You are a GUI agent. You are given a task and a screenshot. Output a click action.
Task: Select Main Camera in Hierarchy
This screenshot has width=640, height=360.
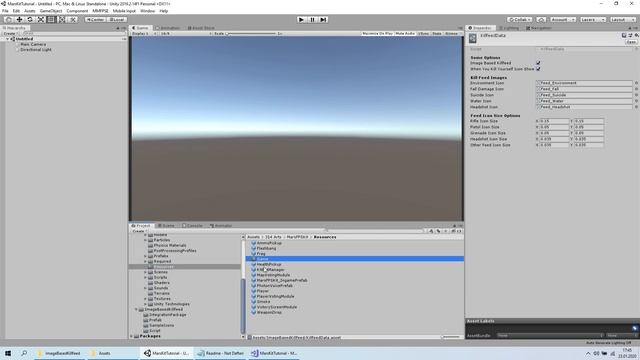[x=33, y=44]
